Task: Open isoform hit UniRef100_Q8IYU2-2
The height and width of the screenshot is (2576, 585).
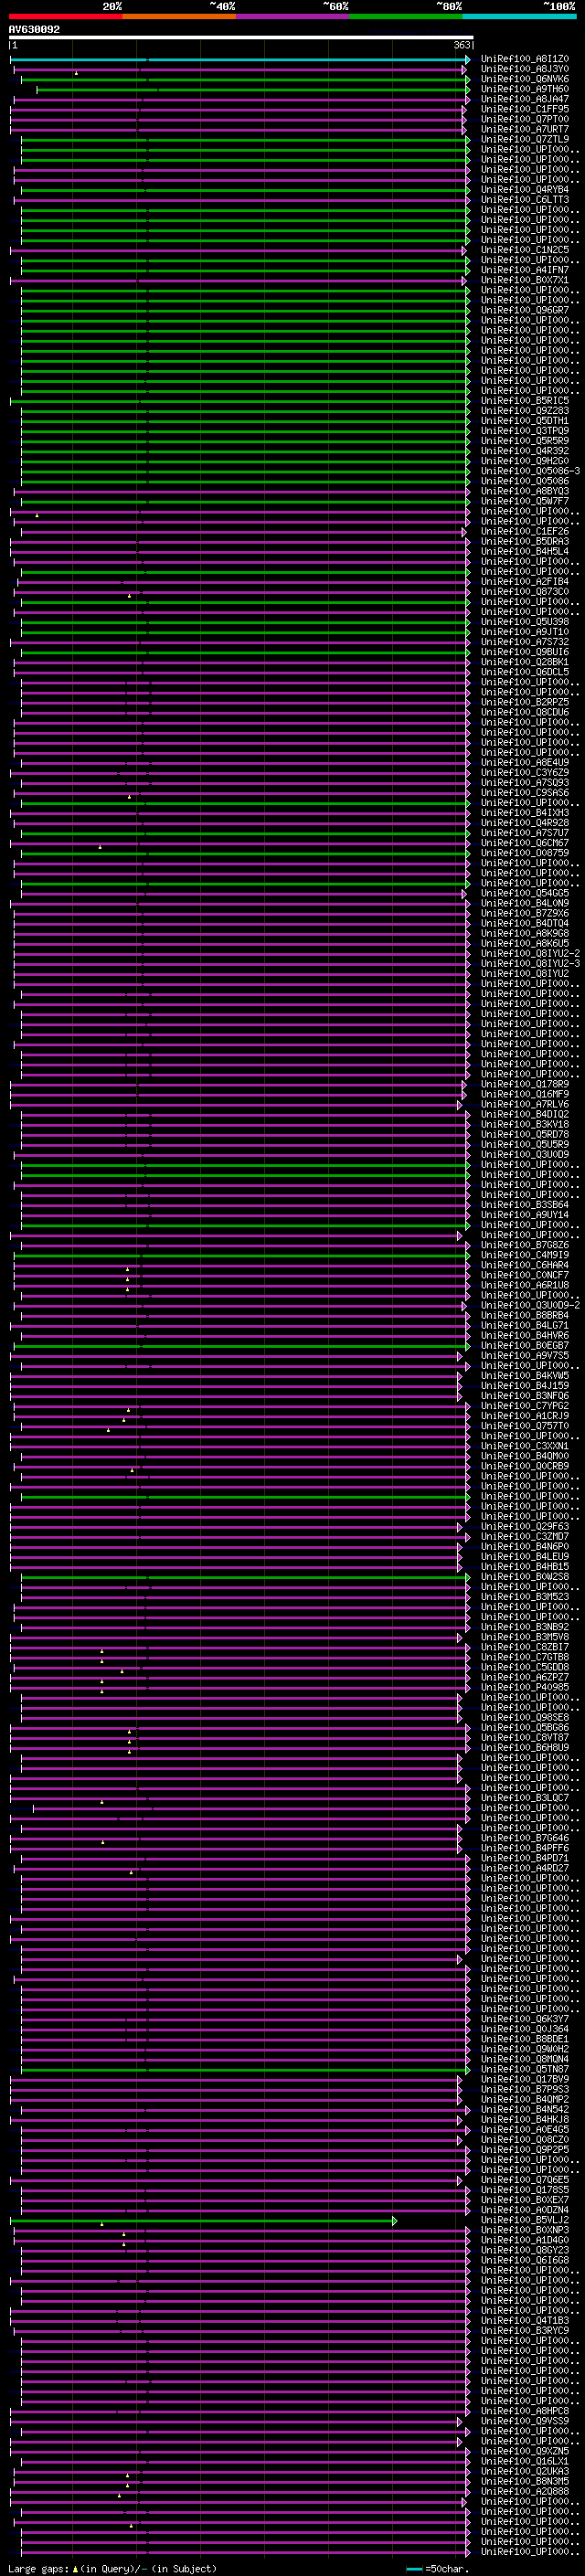Action: click(530, 953)
